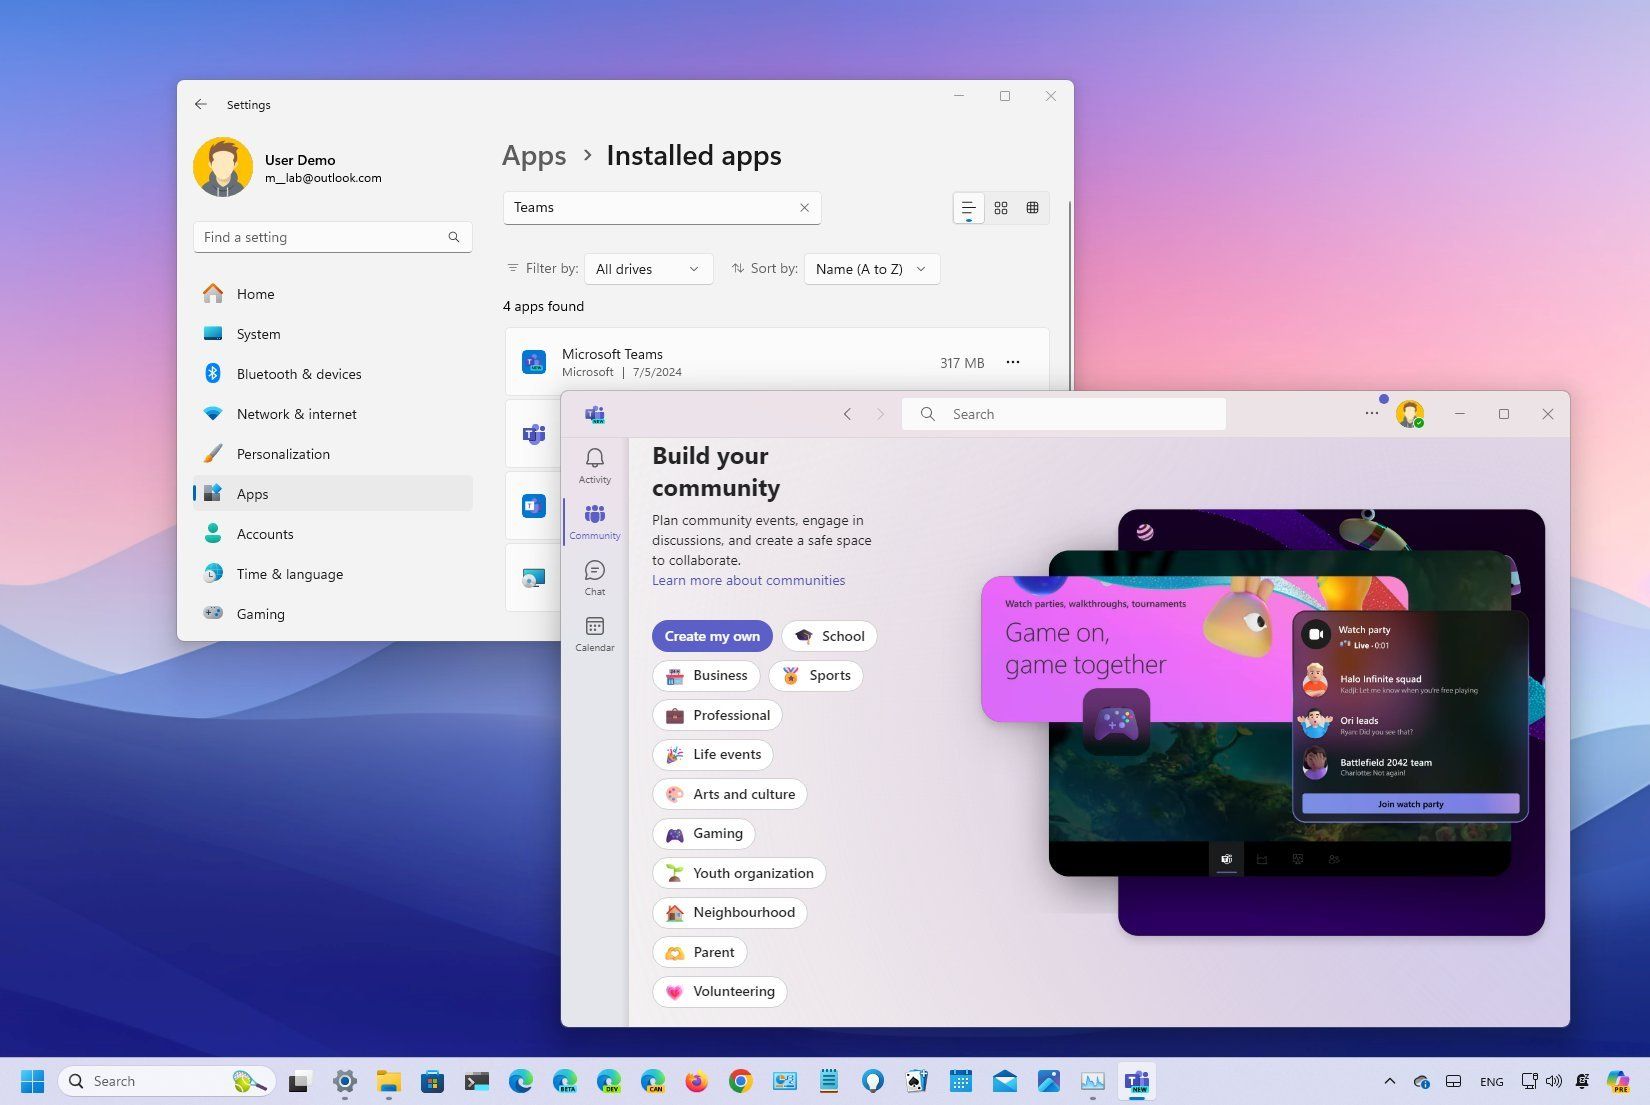This screenshot has height=1105, width=1650.
Task: Expand the All drives filter dropdown
Action: (x=648, y=269)
